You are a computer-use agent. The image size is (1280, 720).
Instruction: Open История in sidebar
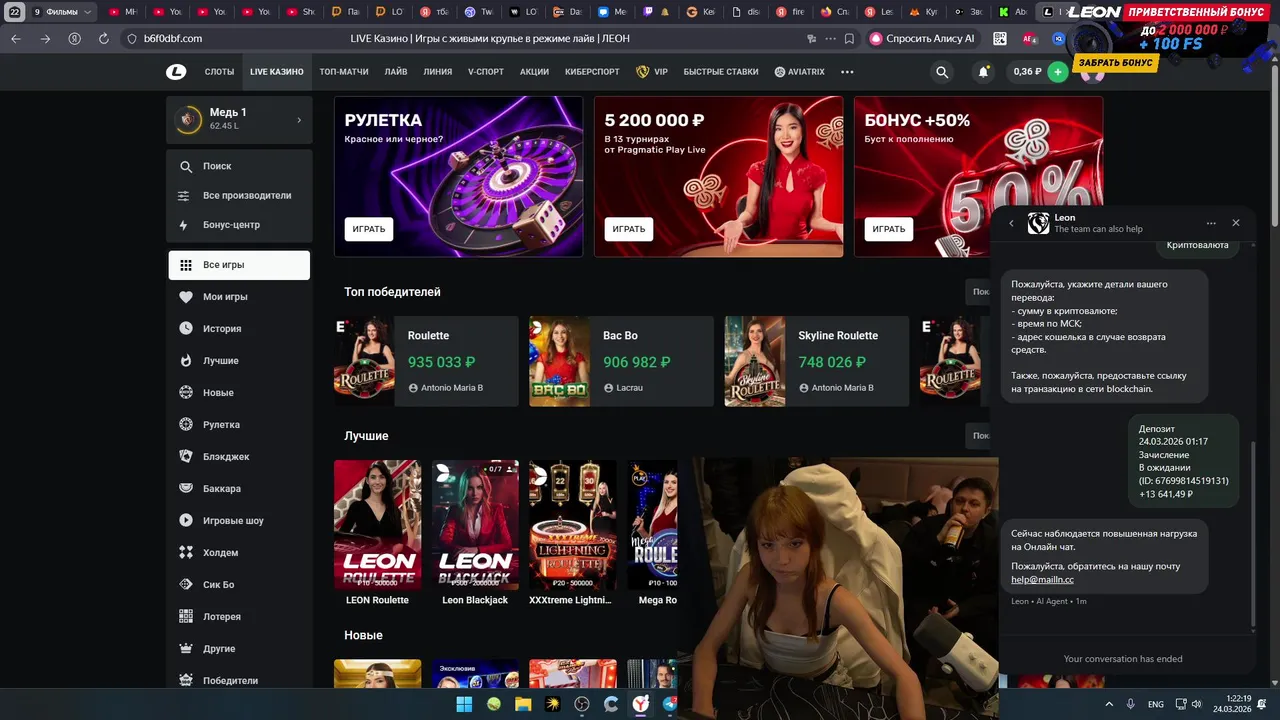pyautogui.click(x=239, y=329)
